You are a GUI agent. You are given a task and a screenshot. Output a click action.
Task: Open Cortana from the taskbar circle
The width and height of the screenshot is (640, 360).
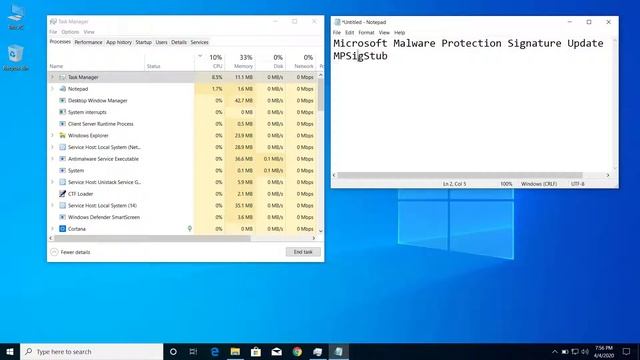click(173, 351)
